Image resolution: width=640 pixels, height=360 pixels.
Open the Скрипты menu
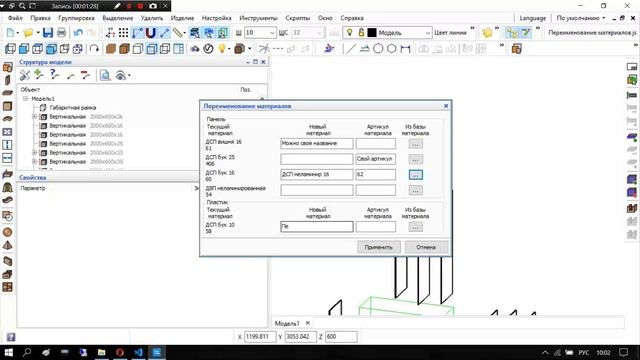298,18
